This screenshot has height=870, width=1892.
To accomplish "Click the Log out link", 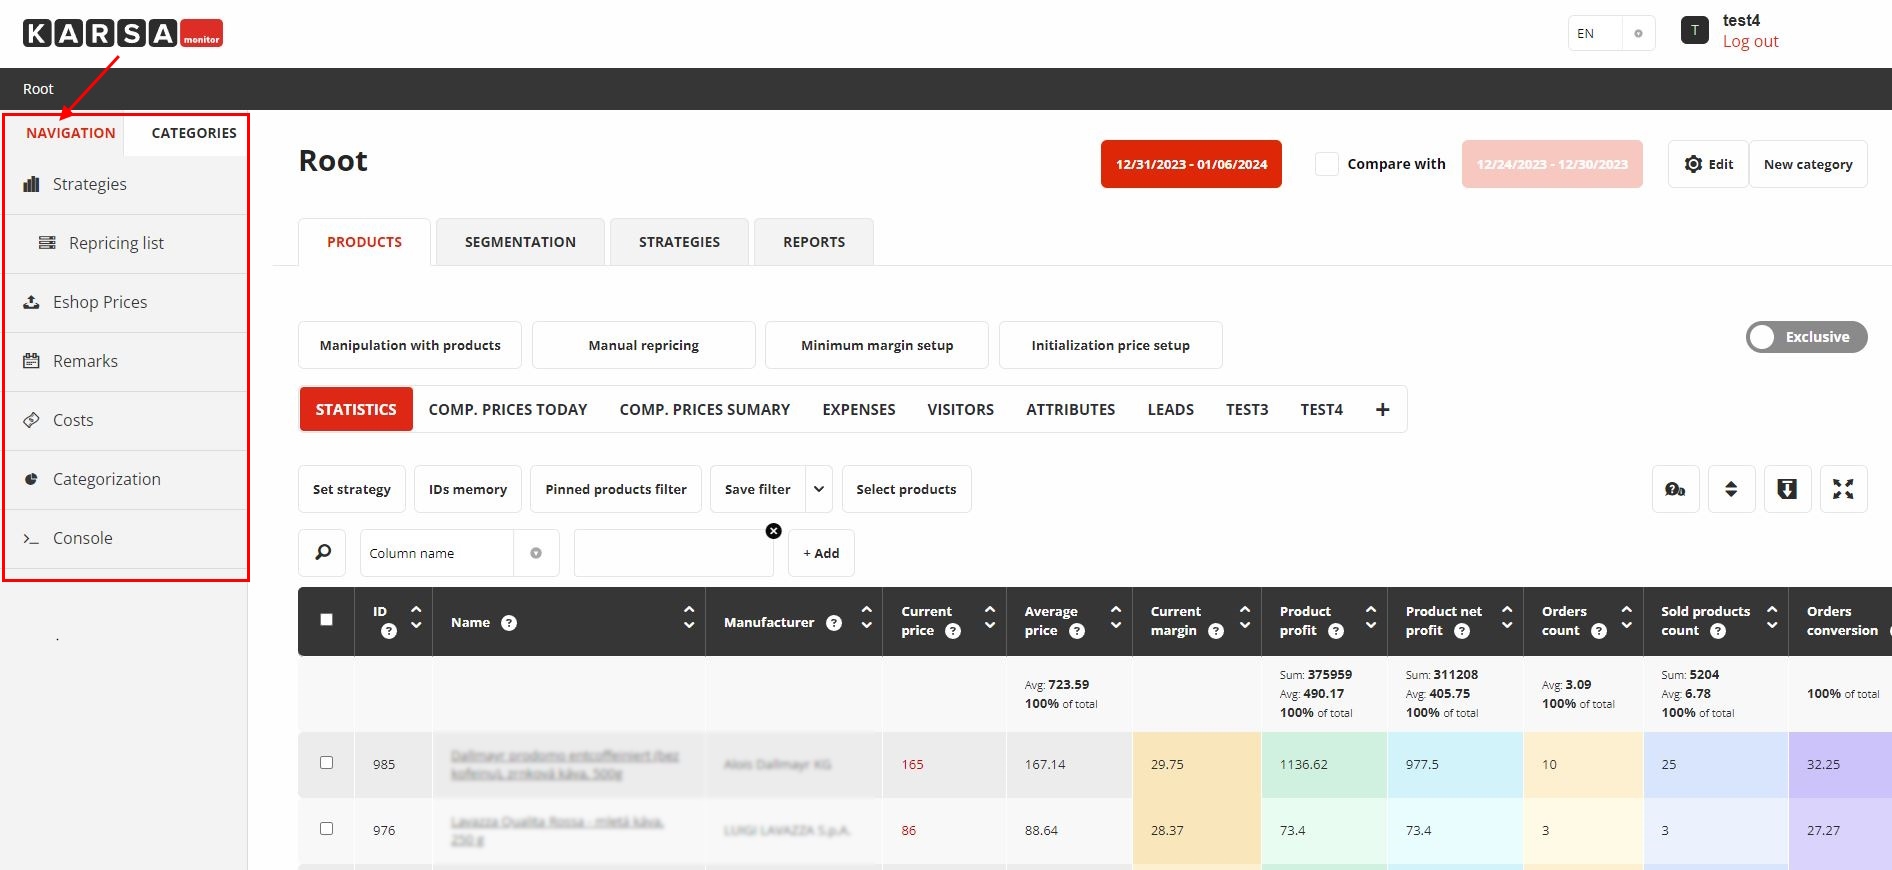I will [x=1750, y=42].
